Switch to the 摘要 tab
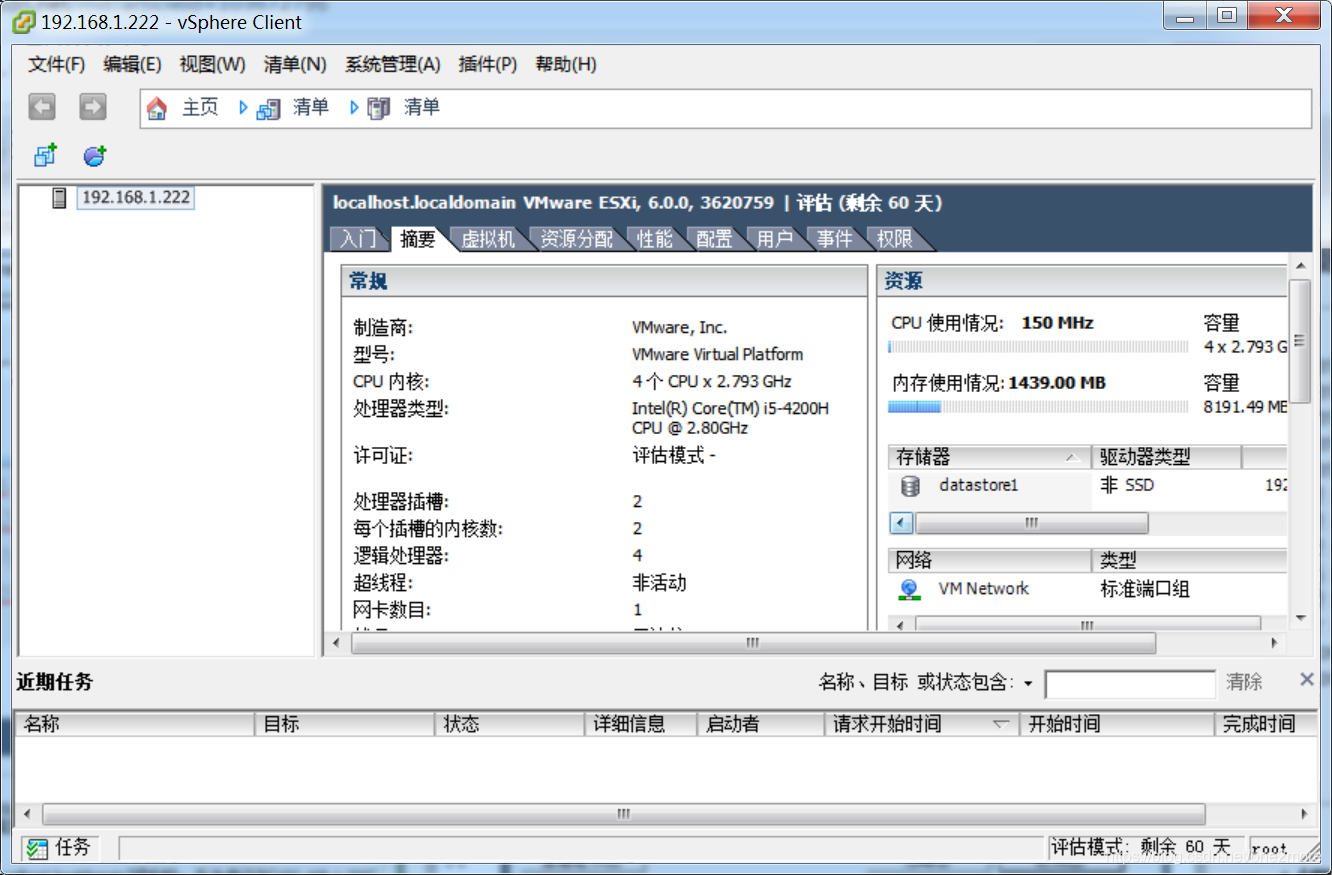This screenshot has height=875, width=1332. tap(418, 239)
